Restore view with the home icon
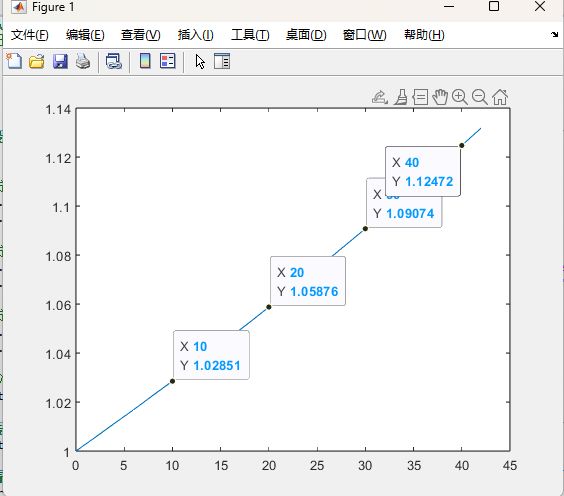 [500, 97]
